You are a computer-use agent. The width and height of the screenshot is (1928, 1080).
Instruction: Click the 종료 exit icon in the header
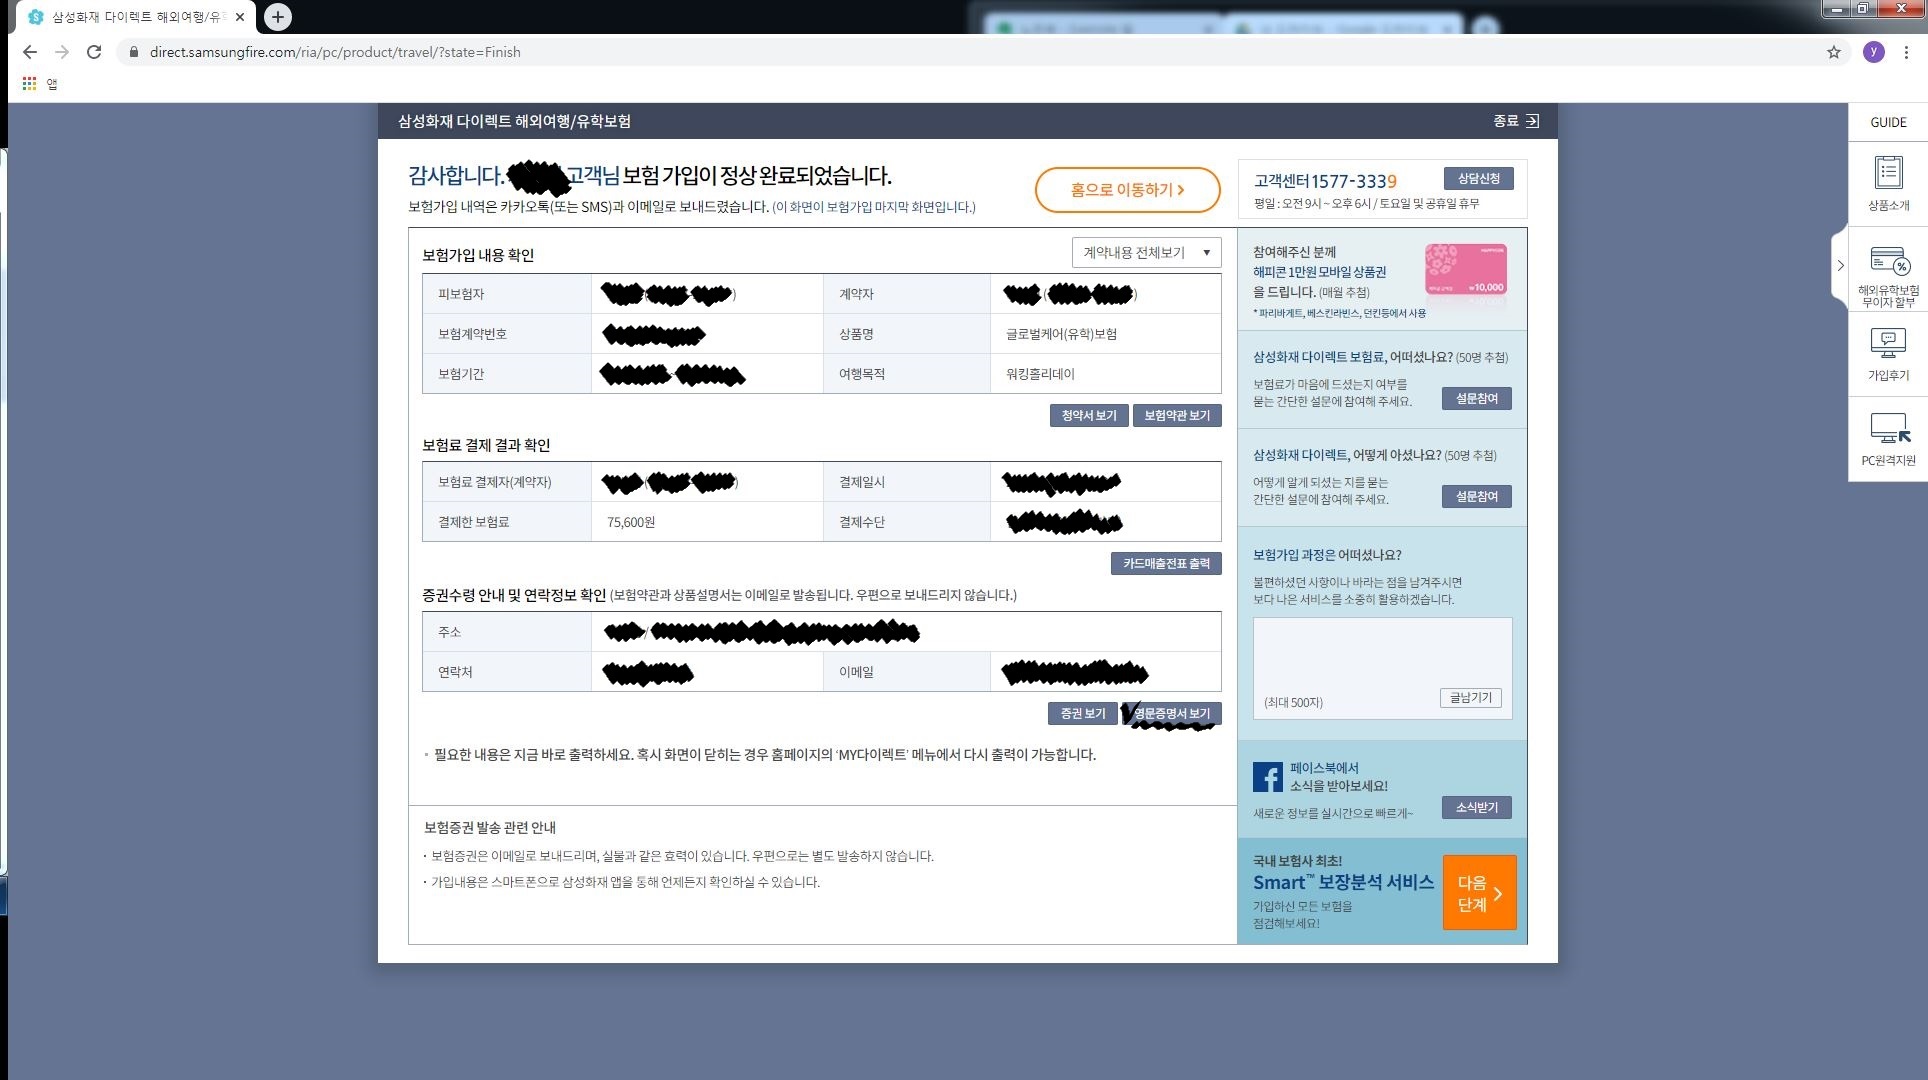1532,121
